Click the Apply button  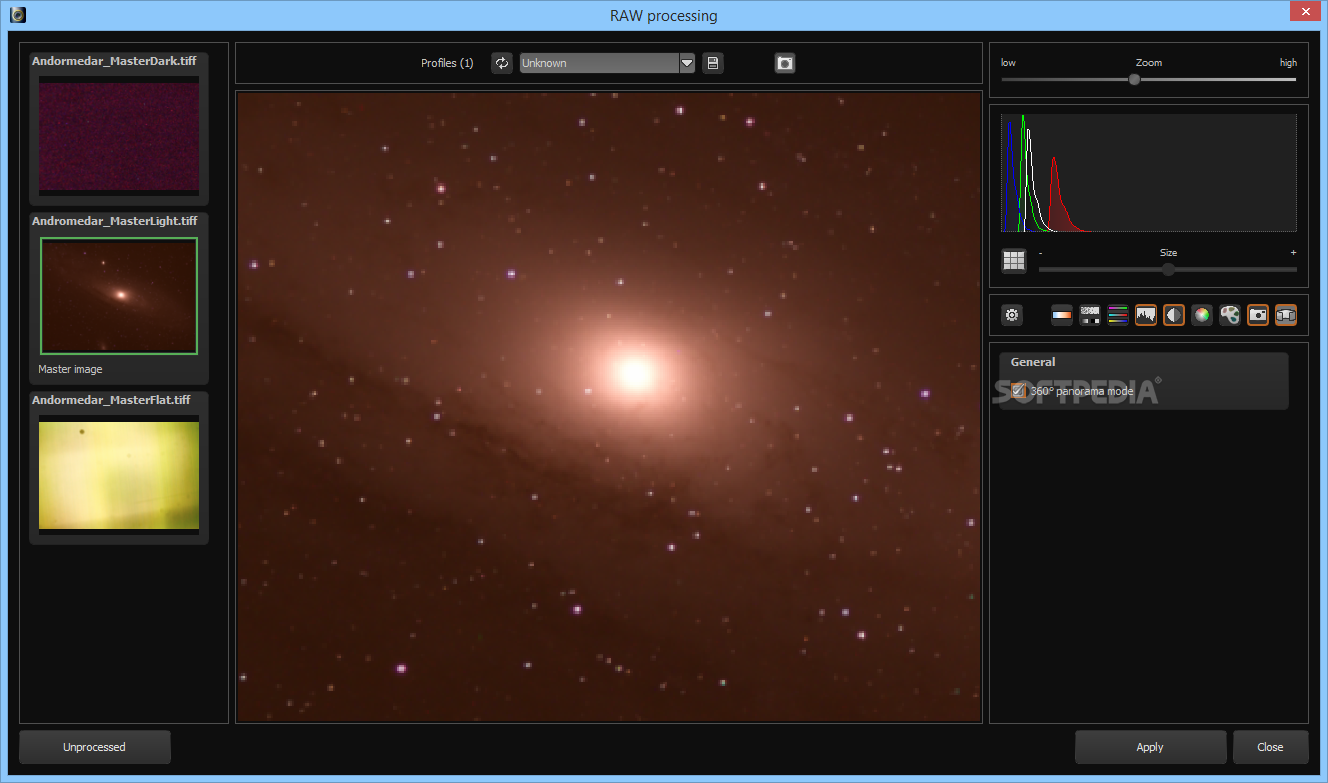point(1150,747)
